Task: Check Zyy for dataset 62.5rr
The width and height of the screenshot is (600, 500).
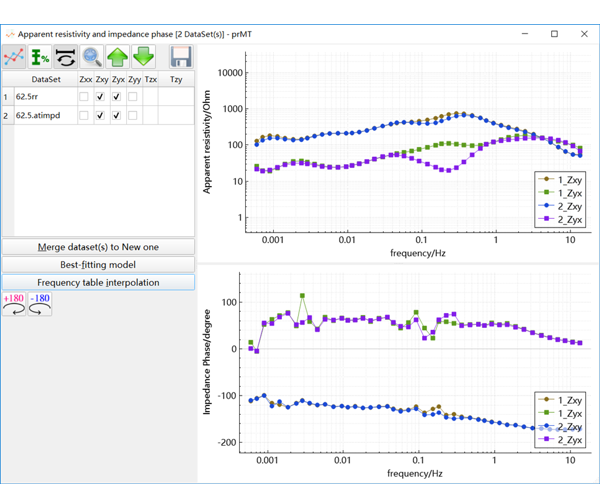Action: pyautogui.click(x=133, y=97)
